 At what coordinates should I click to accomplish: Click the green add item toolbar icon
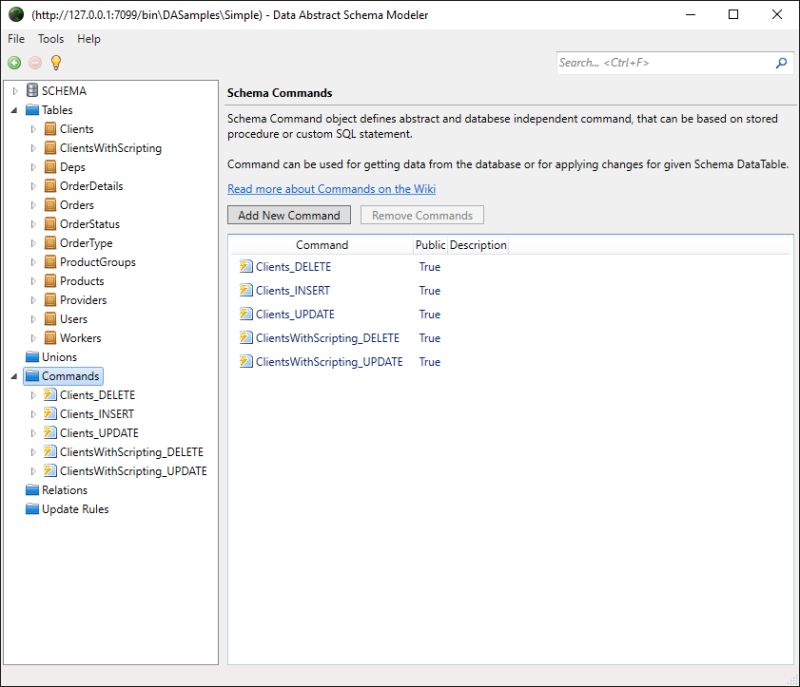[14, 63]
